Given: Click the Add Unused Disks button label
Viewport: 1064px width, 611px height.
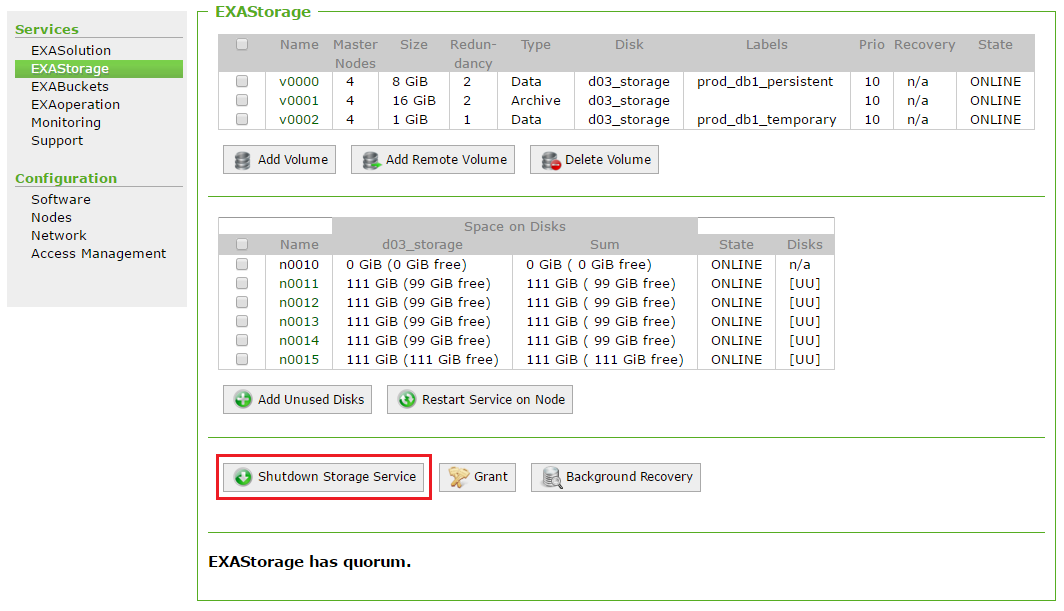Looking at the screenshot, I should point(311,400).
